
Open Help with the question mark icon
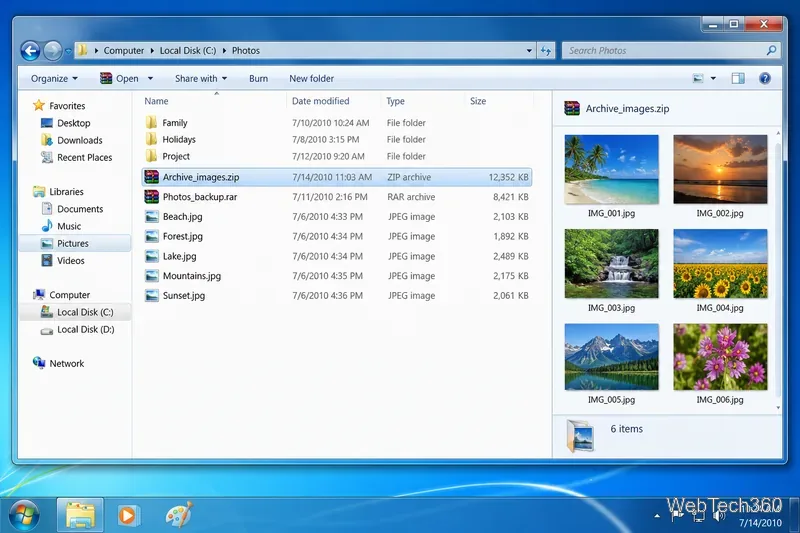[764, 78]
